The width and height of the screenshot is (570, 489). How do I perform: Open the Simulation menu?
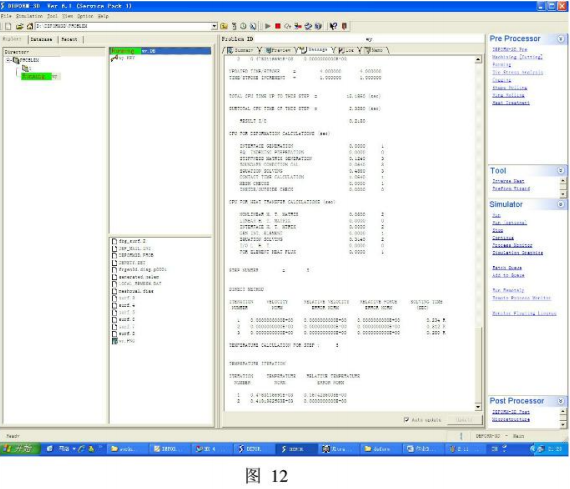pos(29,16)
